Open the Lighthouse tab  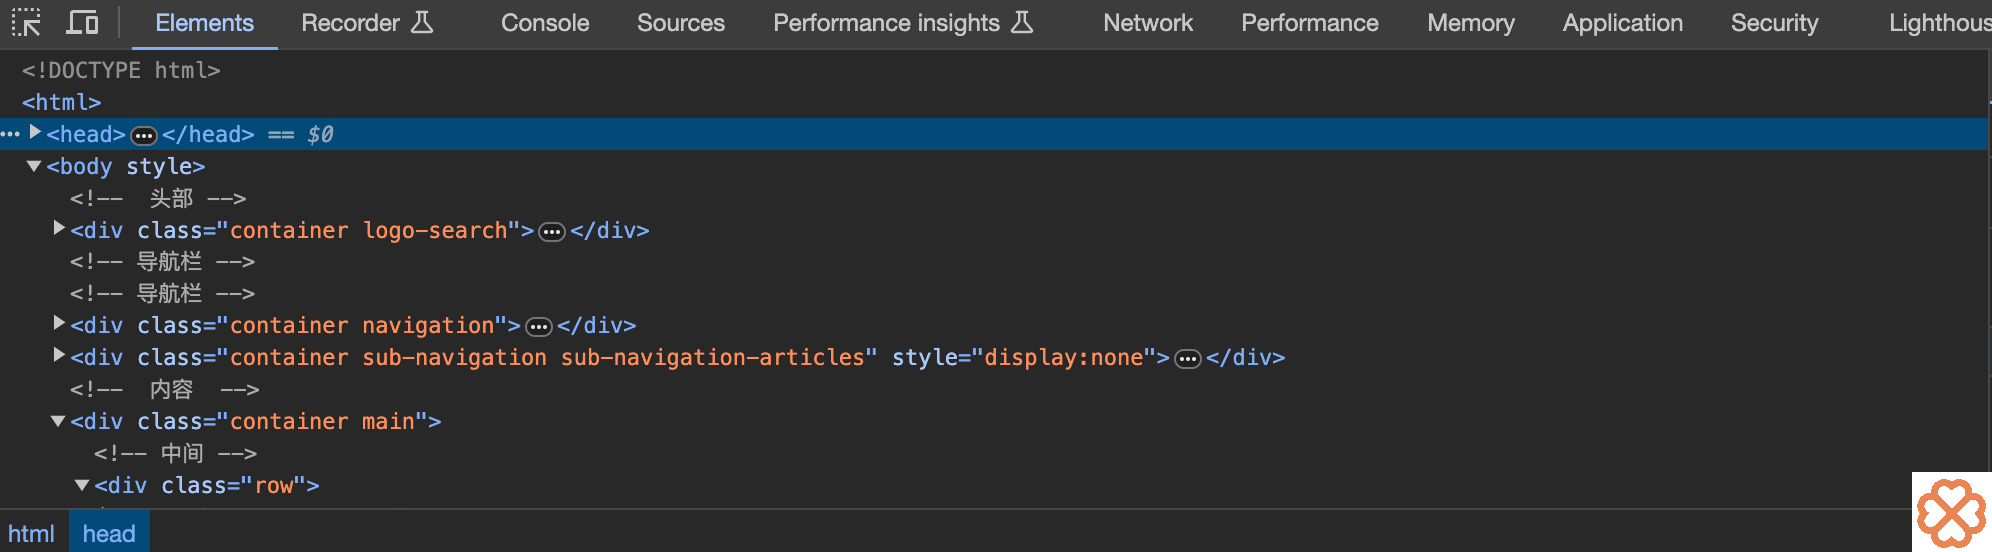(x=1940, y=23)
